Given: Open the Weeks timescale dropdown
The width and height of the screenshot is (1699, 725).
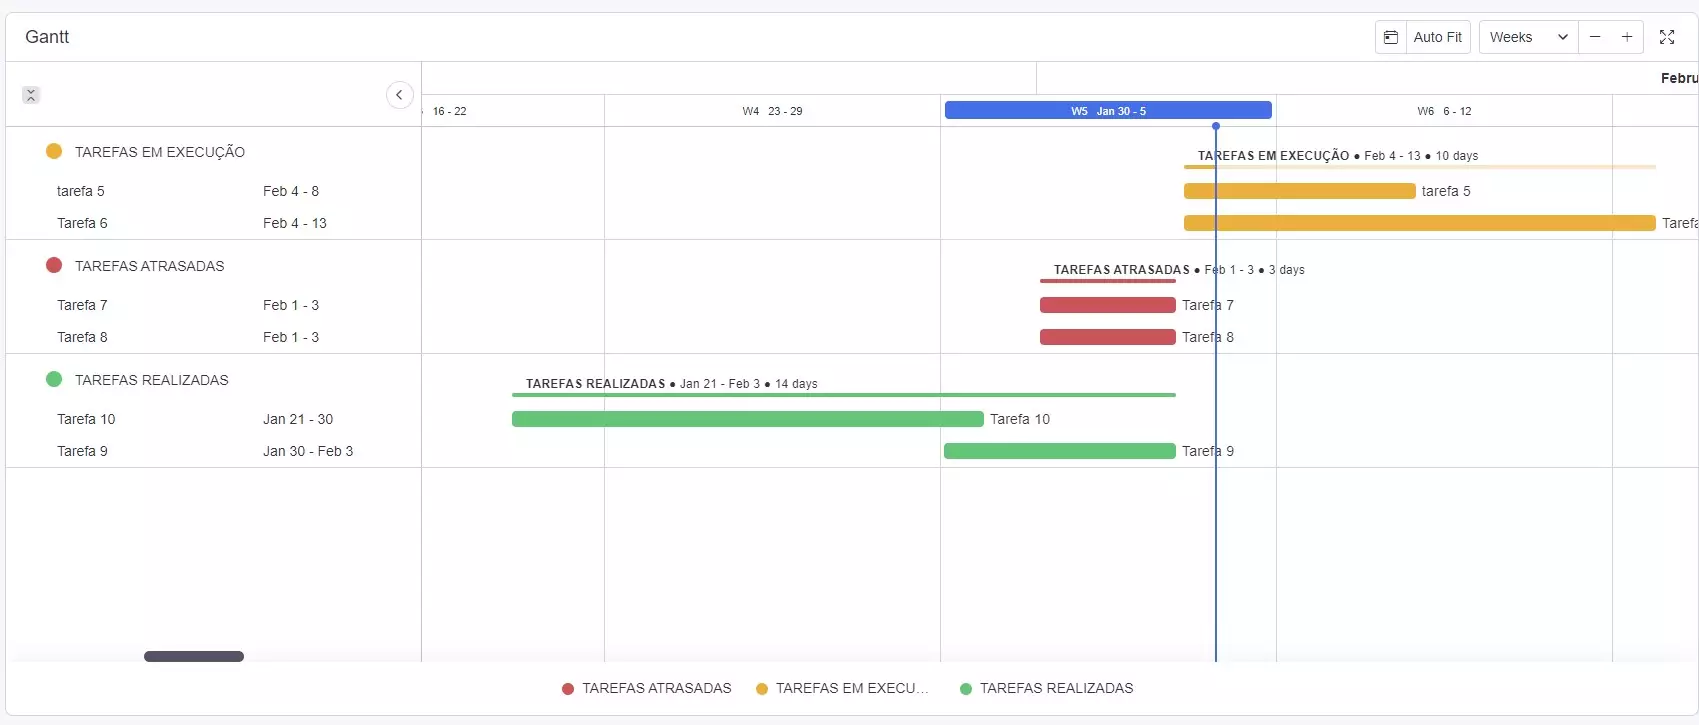Looking at the screenshot, I should (1527, 37).
